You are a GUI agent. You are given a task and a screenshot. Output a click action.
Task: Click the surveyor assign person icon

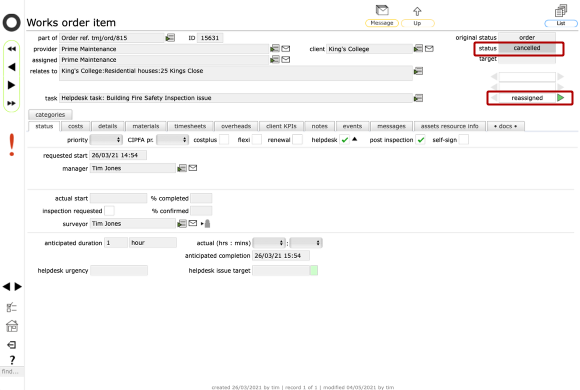[206, 223]
